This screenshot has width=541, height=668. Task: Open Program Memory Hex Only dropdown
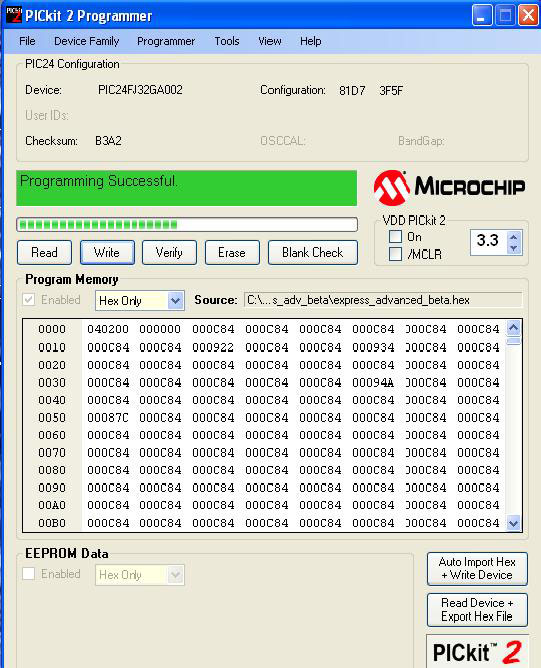175,301
